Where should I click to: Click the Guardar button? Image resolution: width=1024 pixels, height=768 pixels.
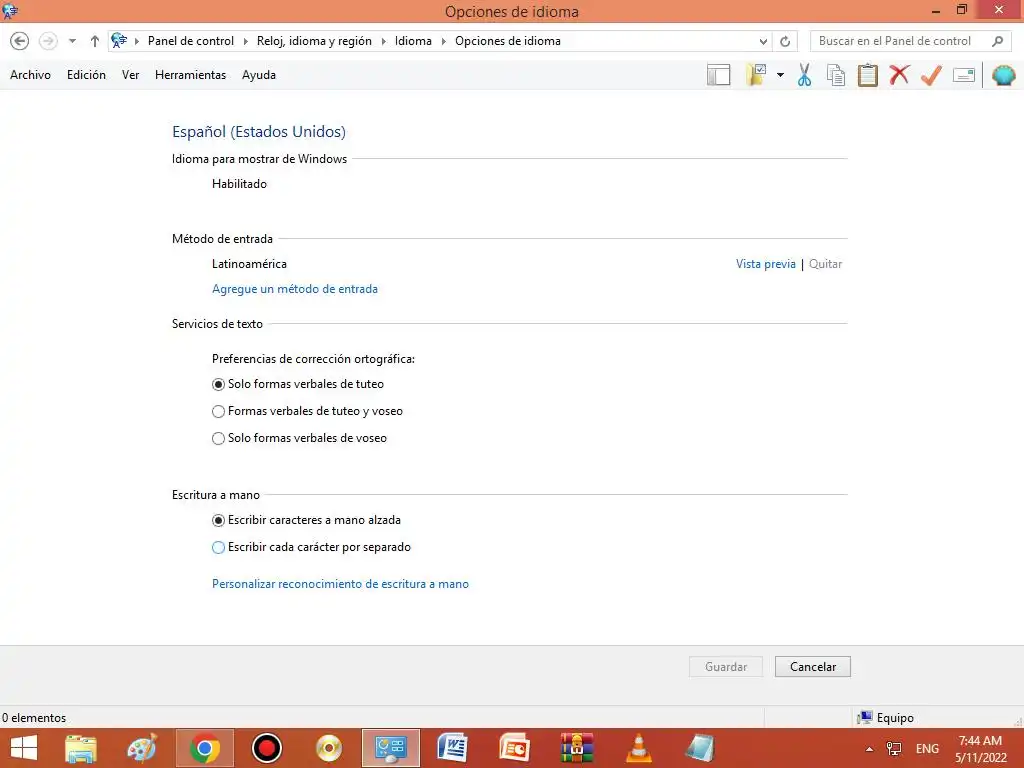(726, 667)
